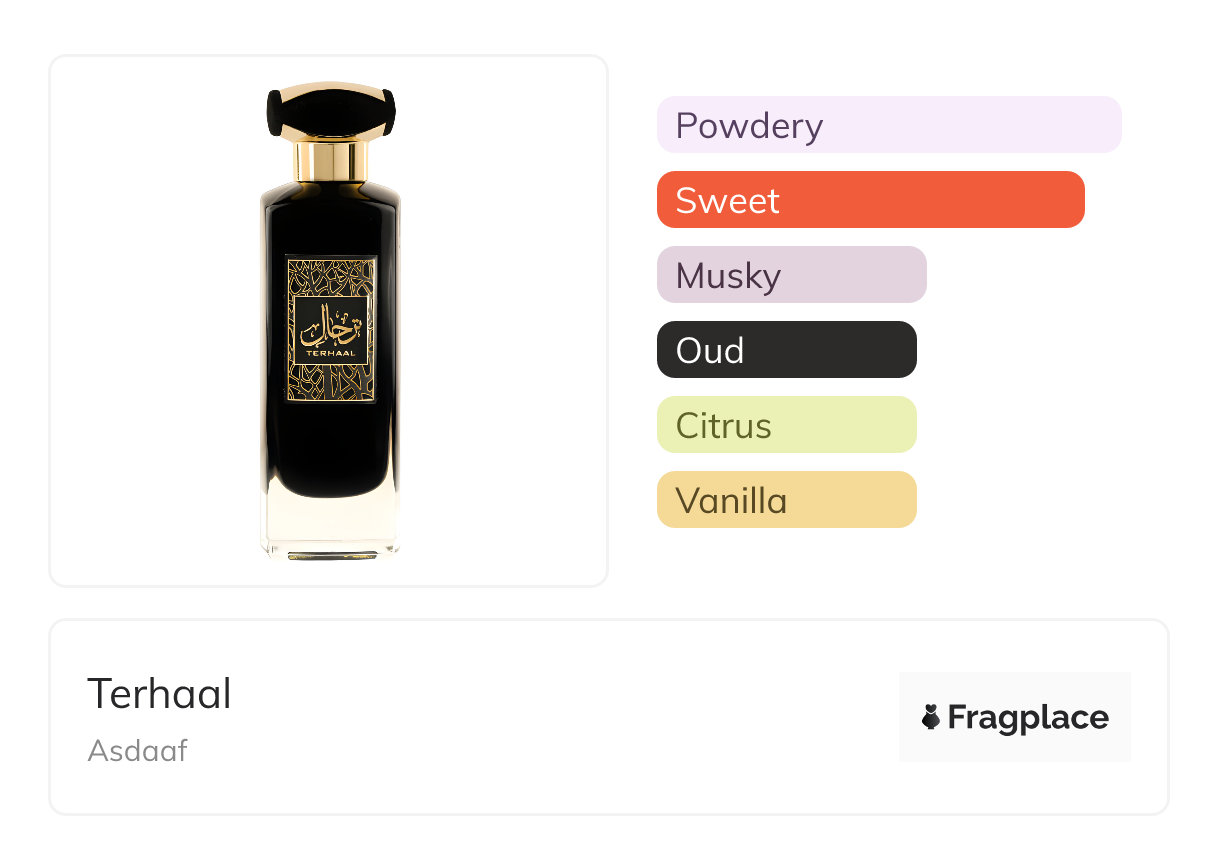Image resolution: width=1218 pixels, height=864 pixels.
Task: Click the Musky text label
Action: (x=728, y=276)
